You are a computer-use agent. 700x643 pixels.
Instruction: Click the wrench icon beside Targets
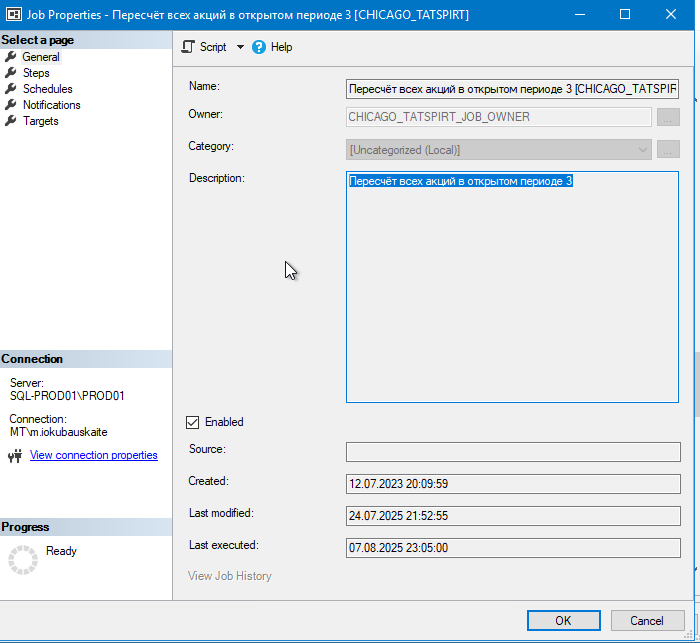(11, 121)
